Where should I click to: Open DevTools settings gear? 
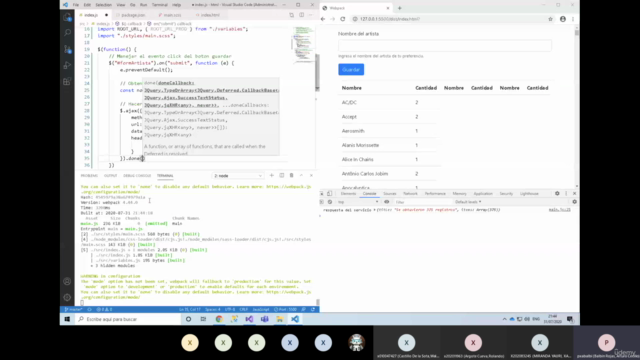coord(557,193)
